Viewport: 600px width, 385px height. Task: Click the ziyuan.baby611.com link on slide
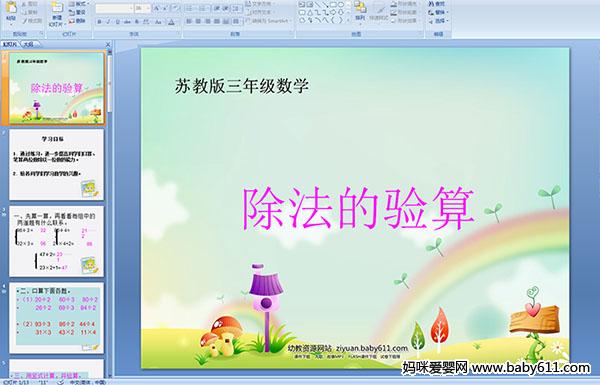coord(372,348)
